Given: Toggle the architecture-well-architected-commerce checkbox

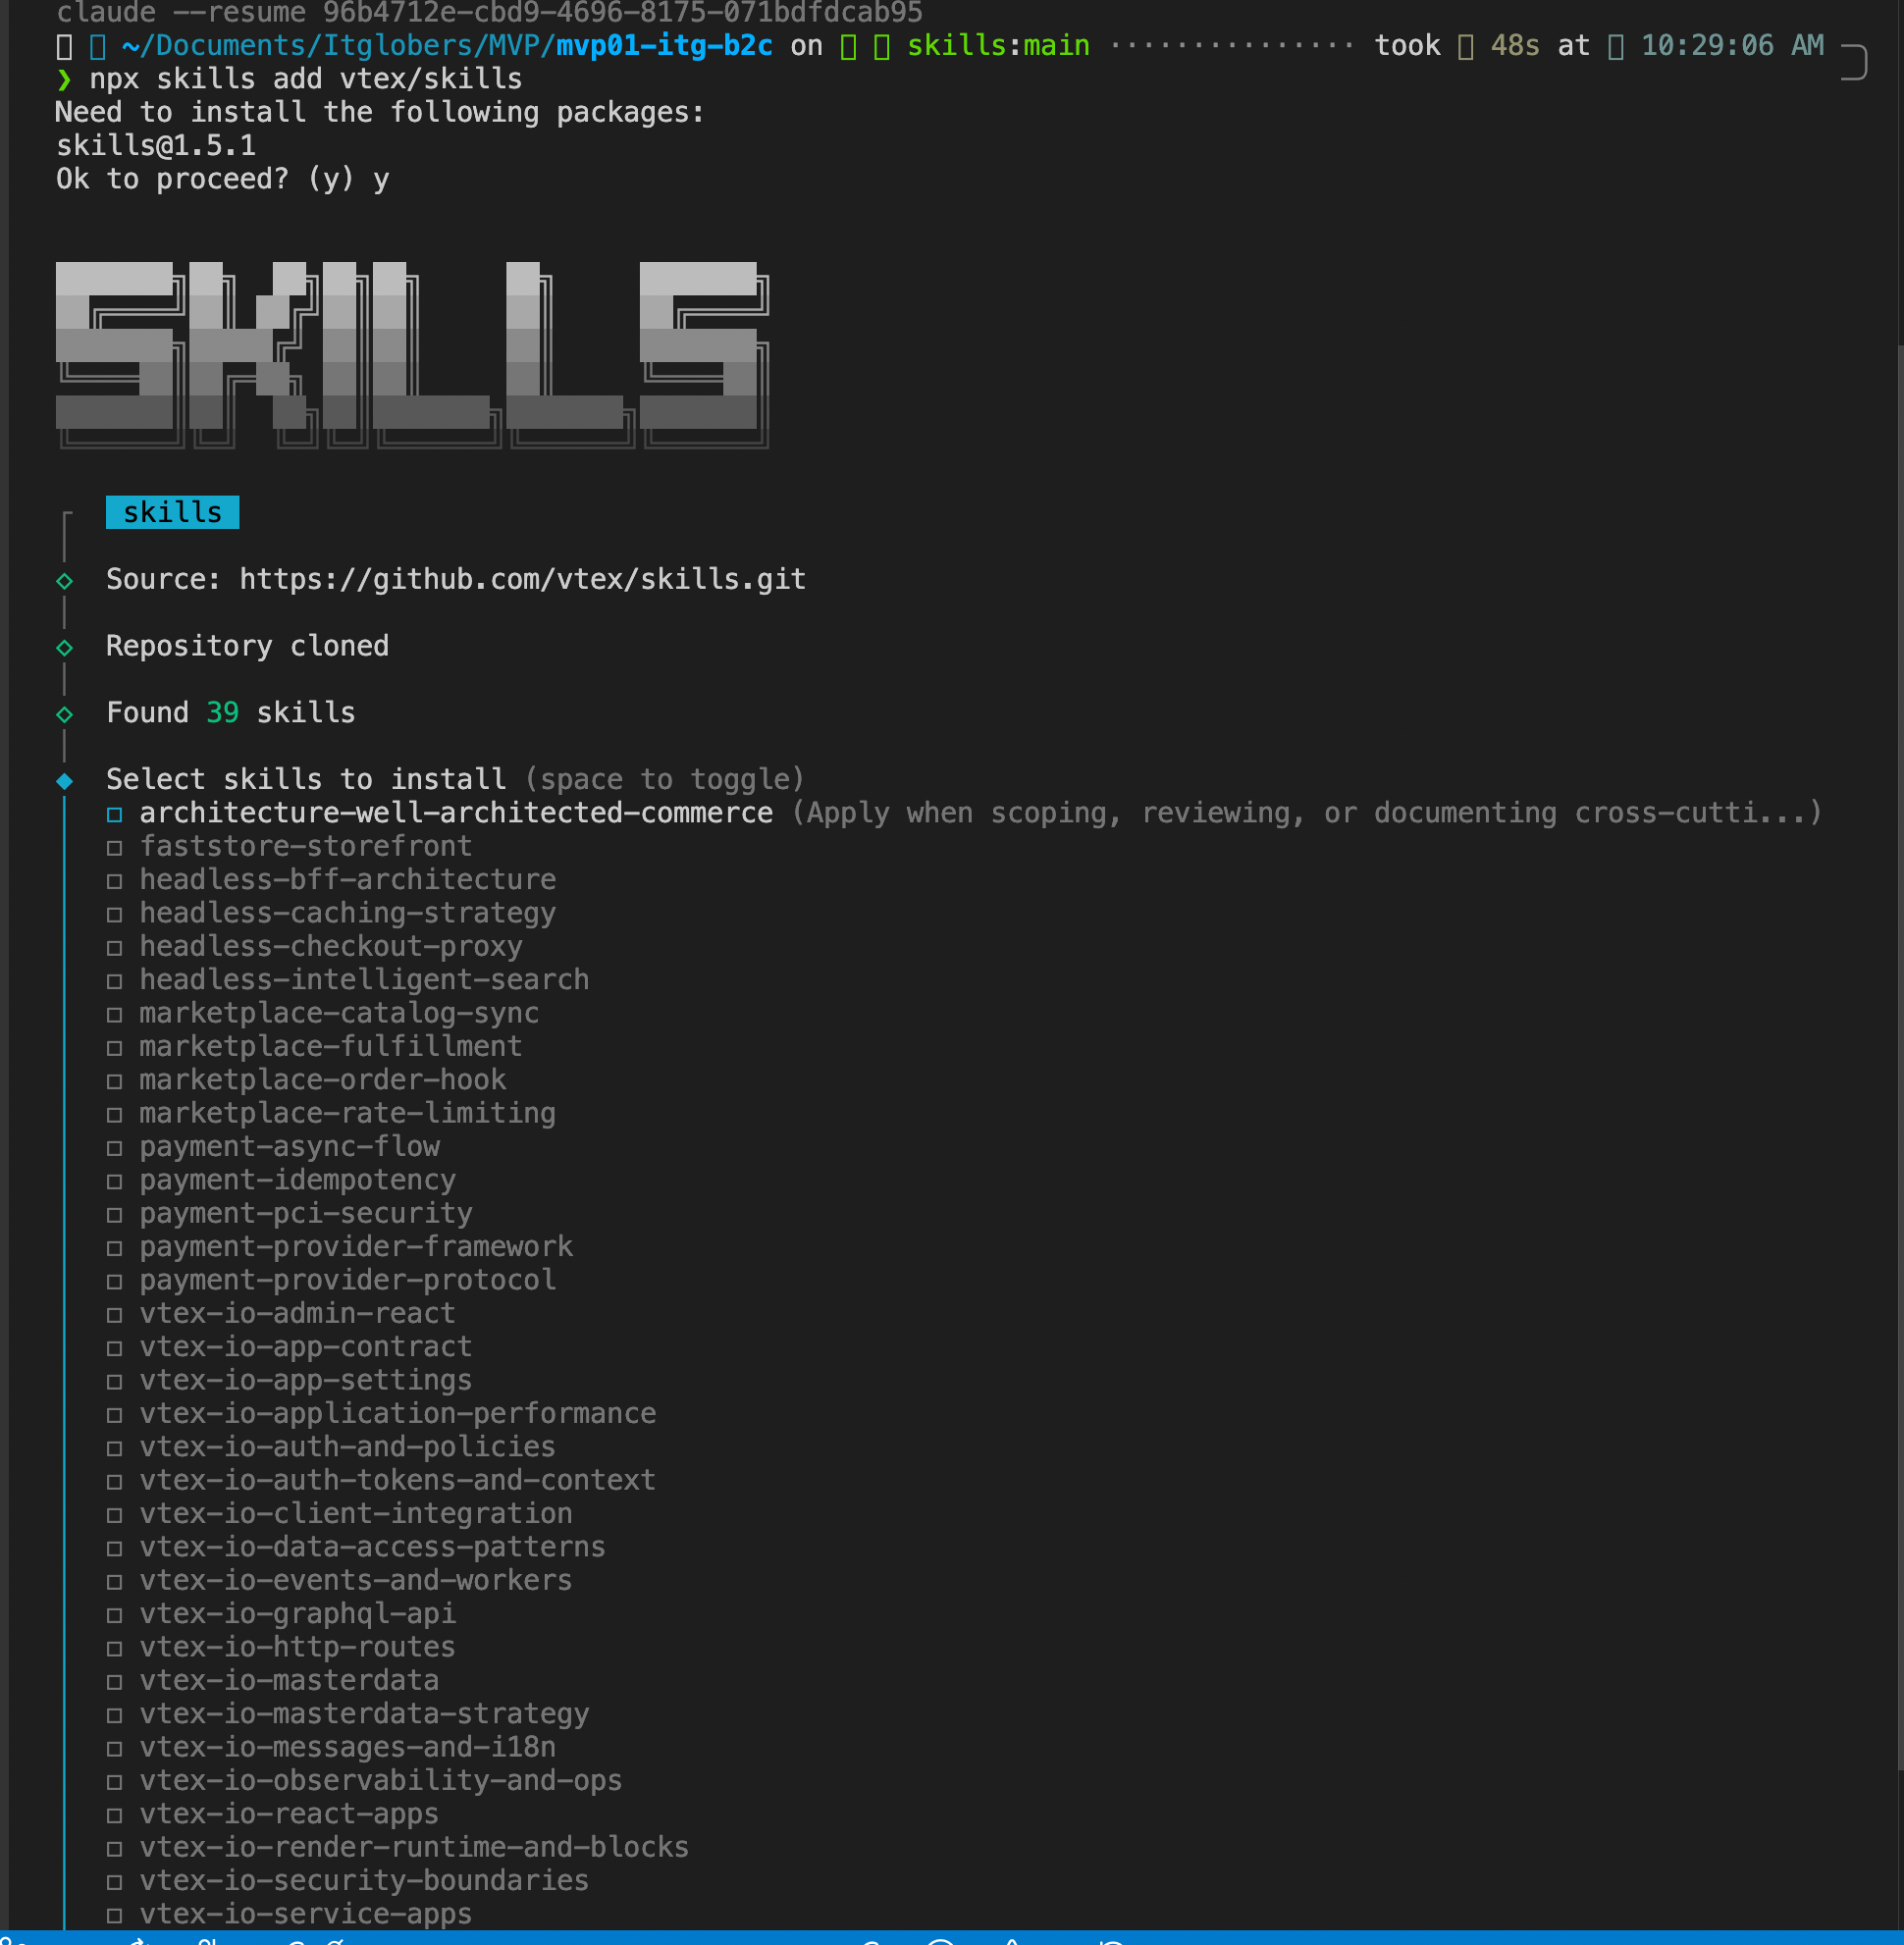Looking at the screenshot, I should pyautogui.click(x=115, y=814).
